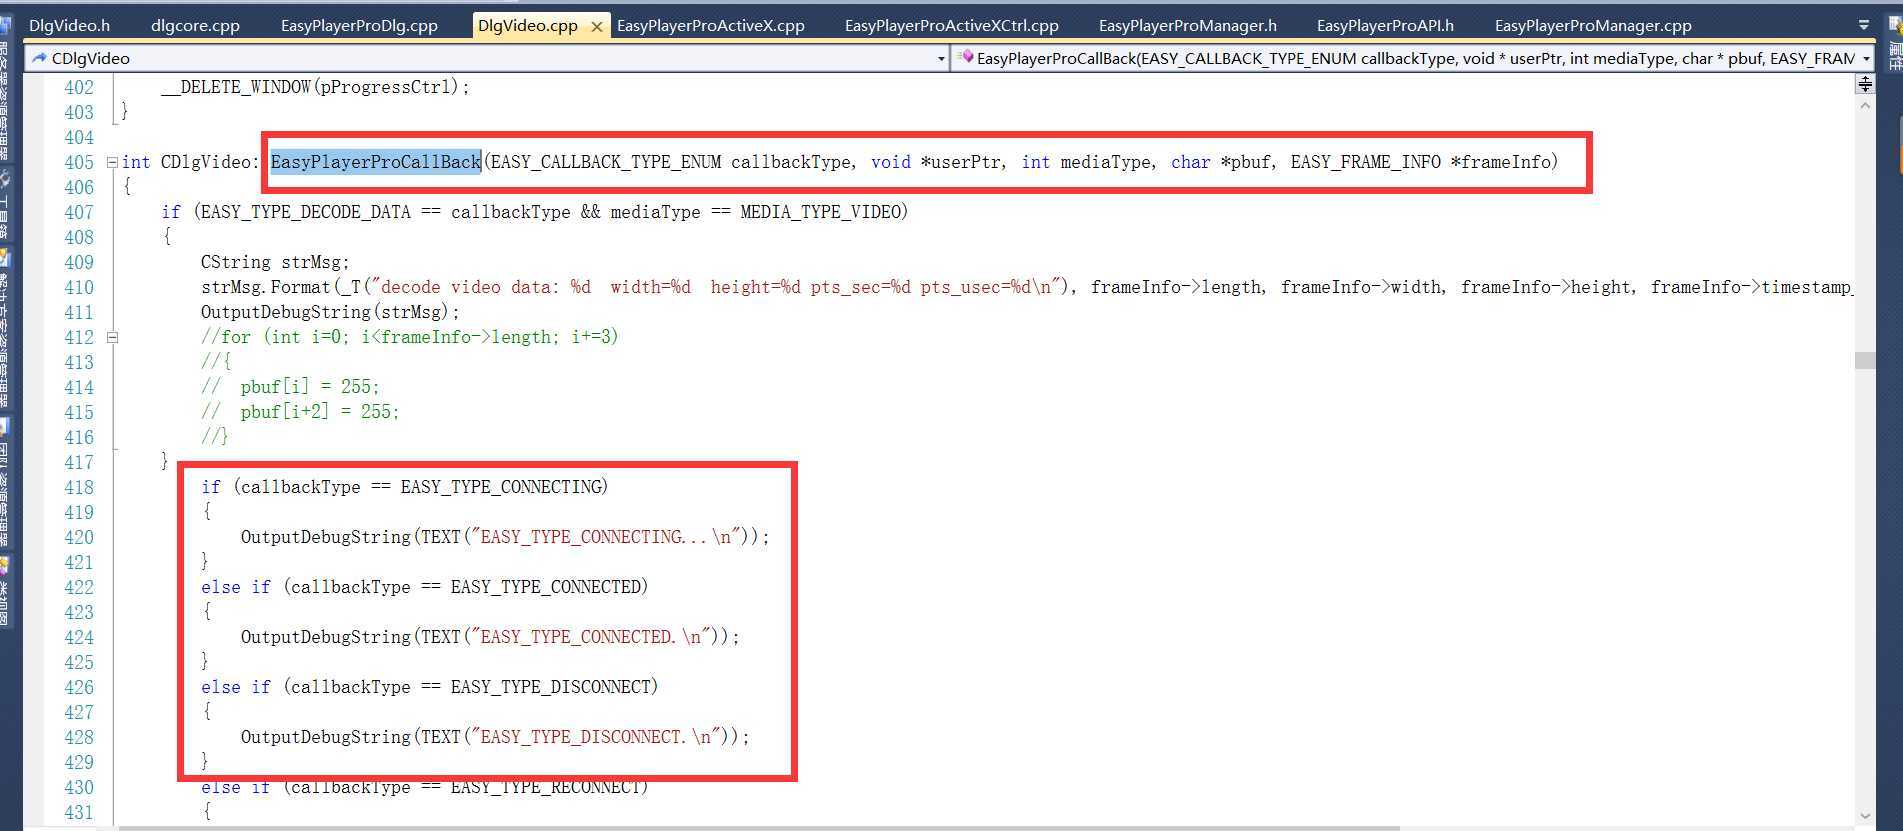Switch to EasyPlayerProActiveXCtrl.cpp tab
This screenshot has height=831, width=1903.
pos(951,25)
